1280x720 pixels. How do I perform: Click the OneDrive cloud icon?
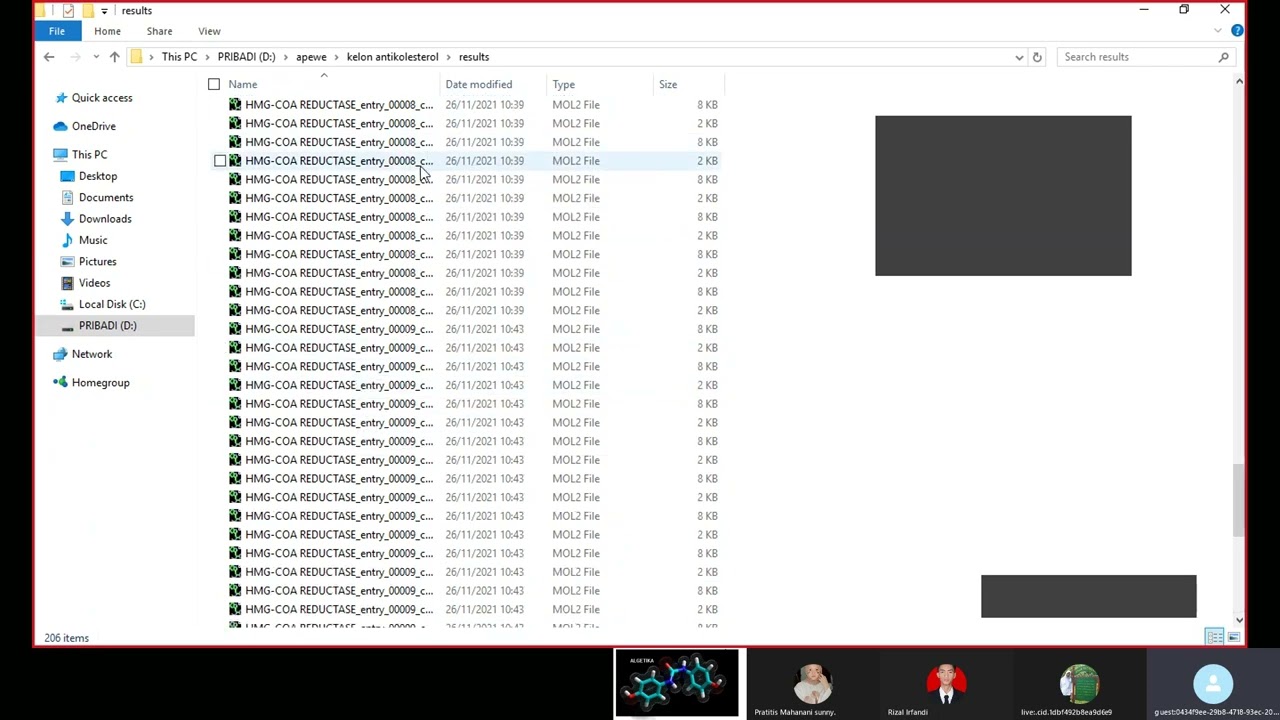click(x=60, y=126)
